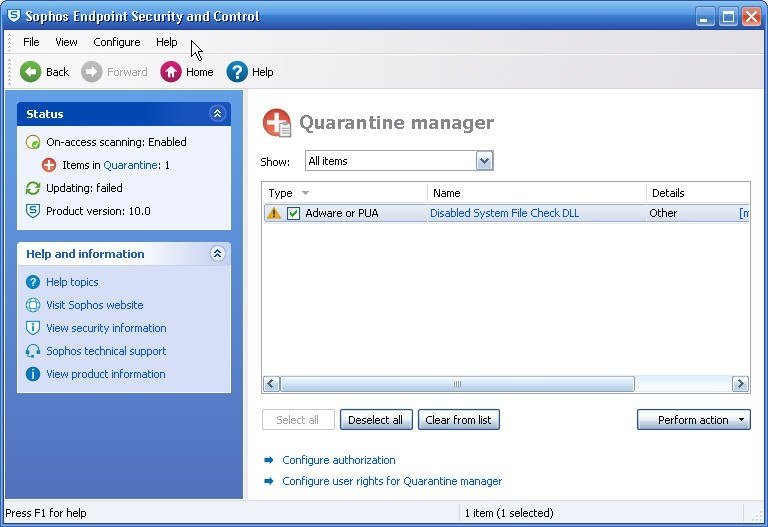
Task: Minimize the Sophos window
Action: [x=705, y=17]
